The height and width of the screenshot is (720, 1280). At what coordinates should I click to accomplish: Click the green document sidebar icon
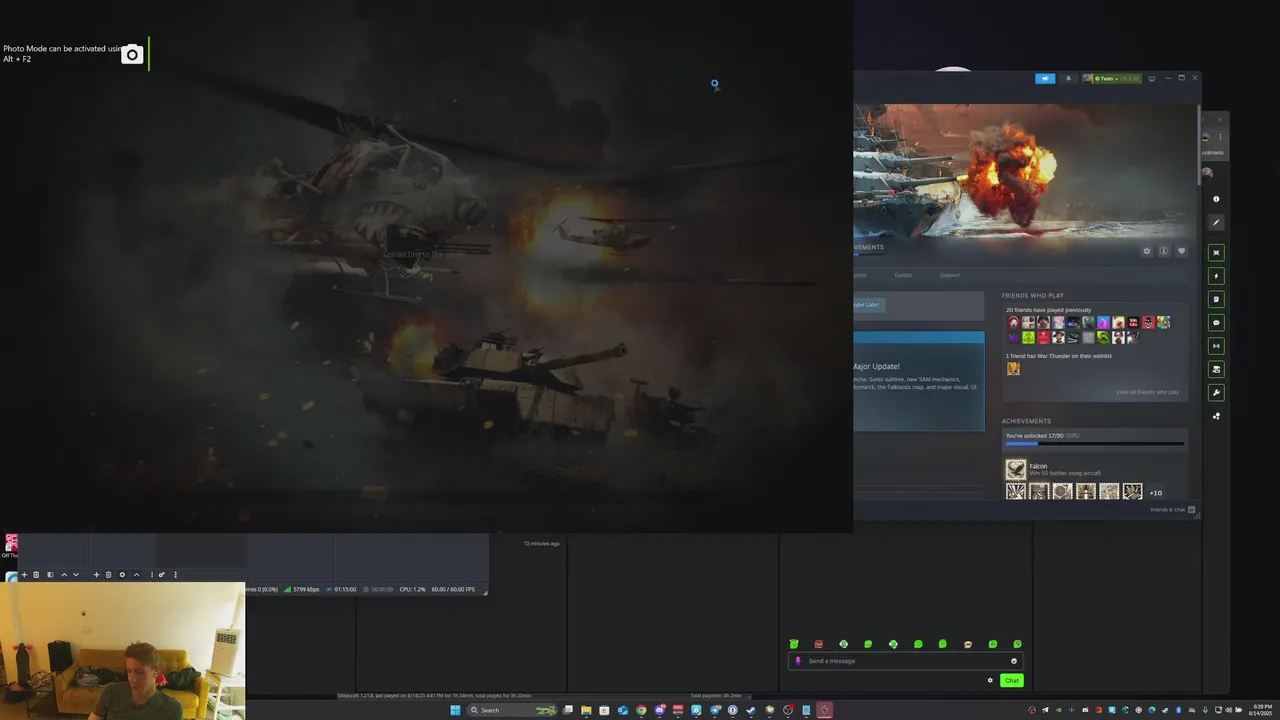click(1216, 299)
